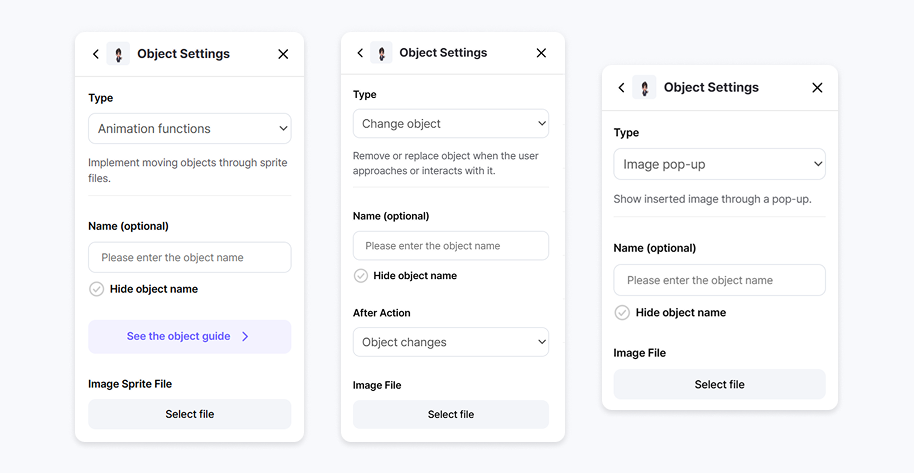Go back in the Animation functions panel
This screenshot has width=914, height=473.
(x=96, y=54)
